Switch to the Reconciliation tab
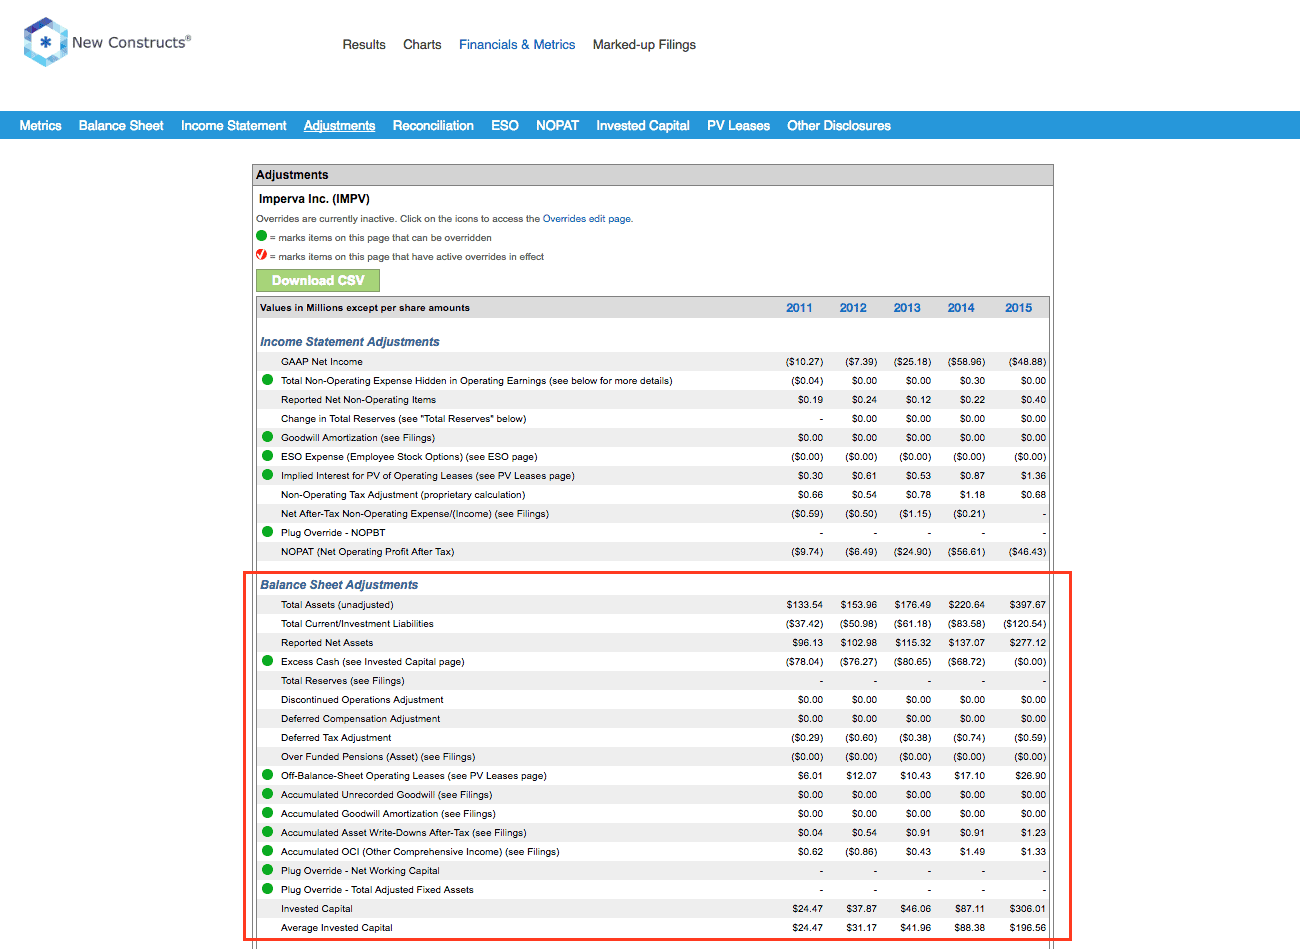Image resolution: width=1300 pixels, height=949 pixels. 433,125
